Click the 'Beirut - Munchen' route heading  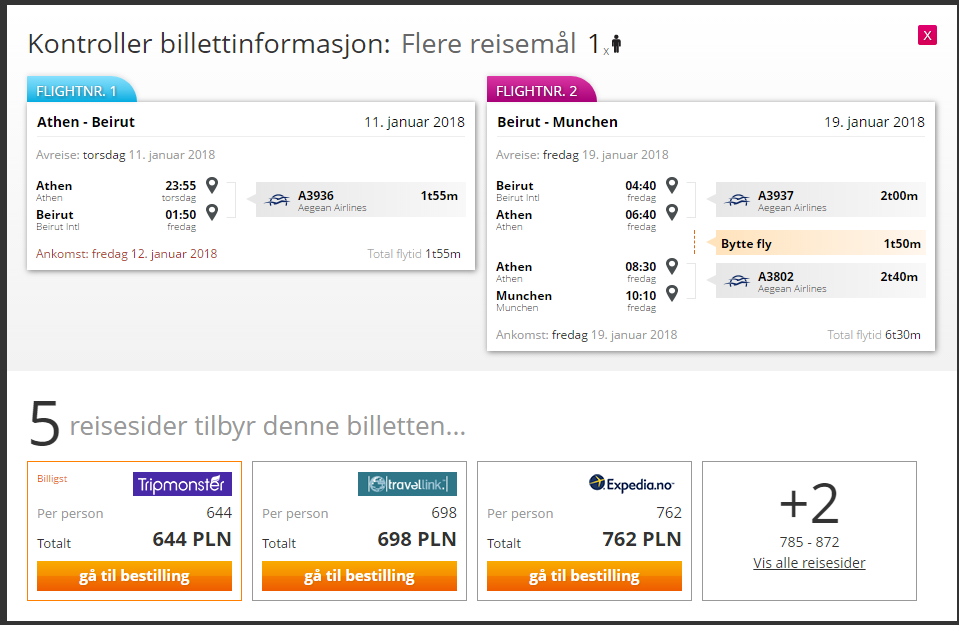coord(557,122)
